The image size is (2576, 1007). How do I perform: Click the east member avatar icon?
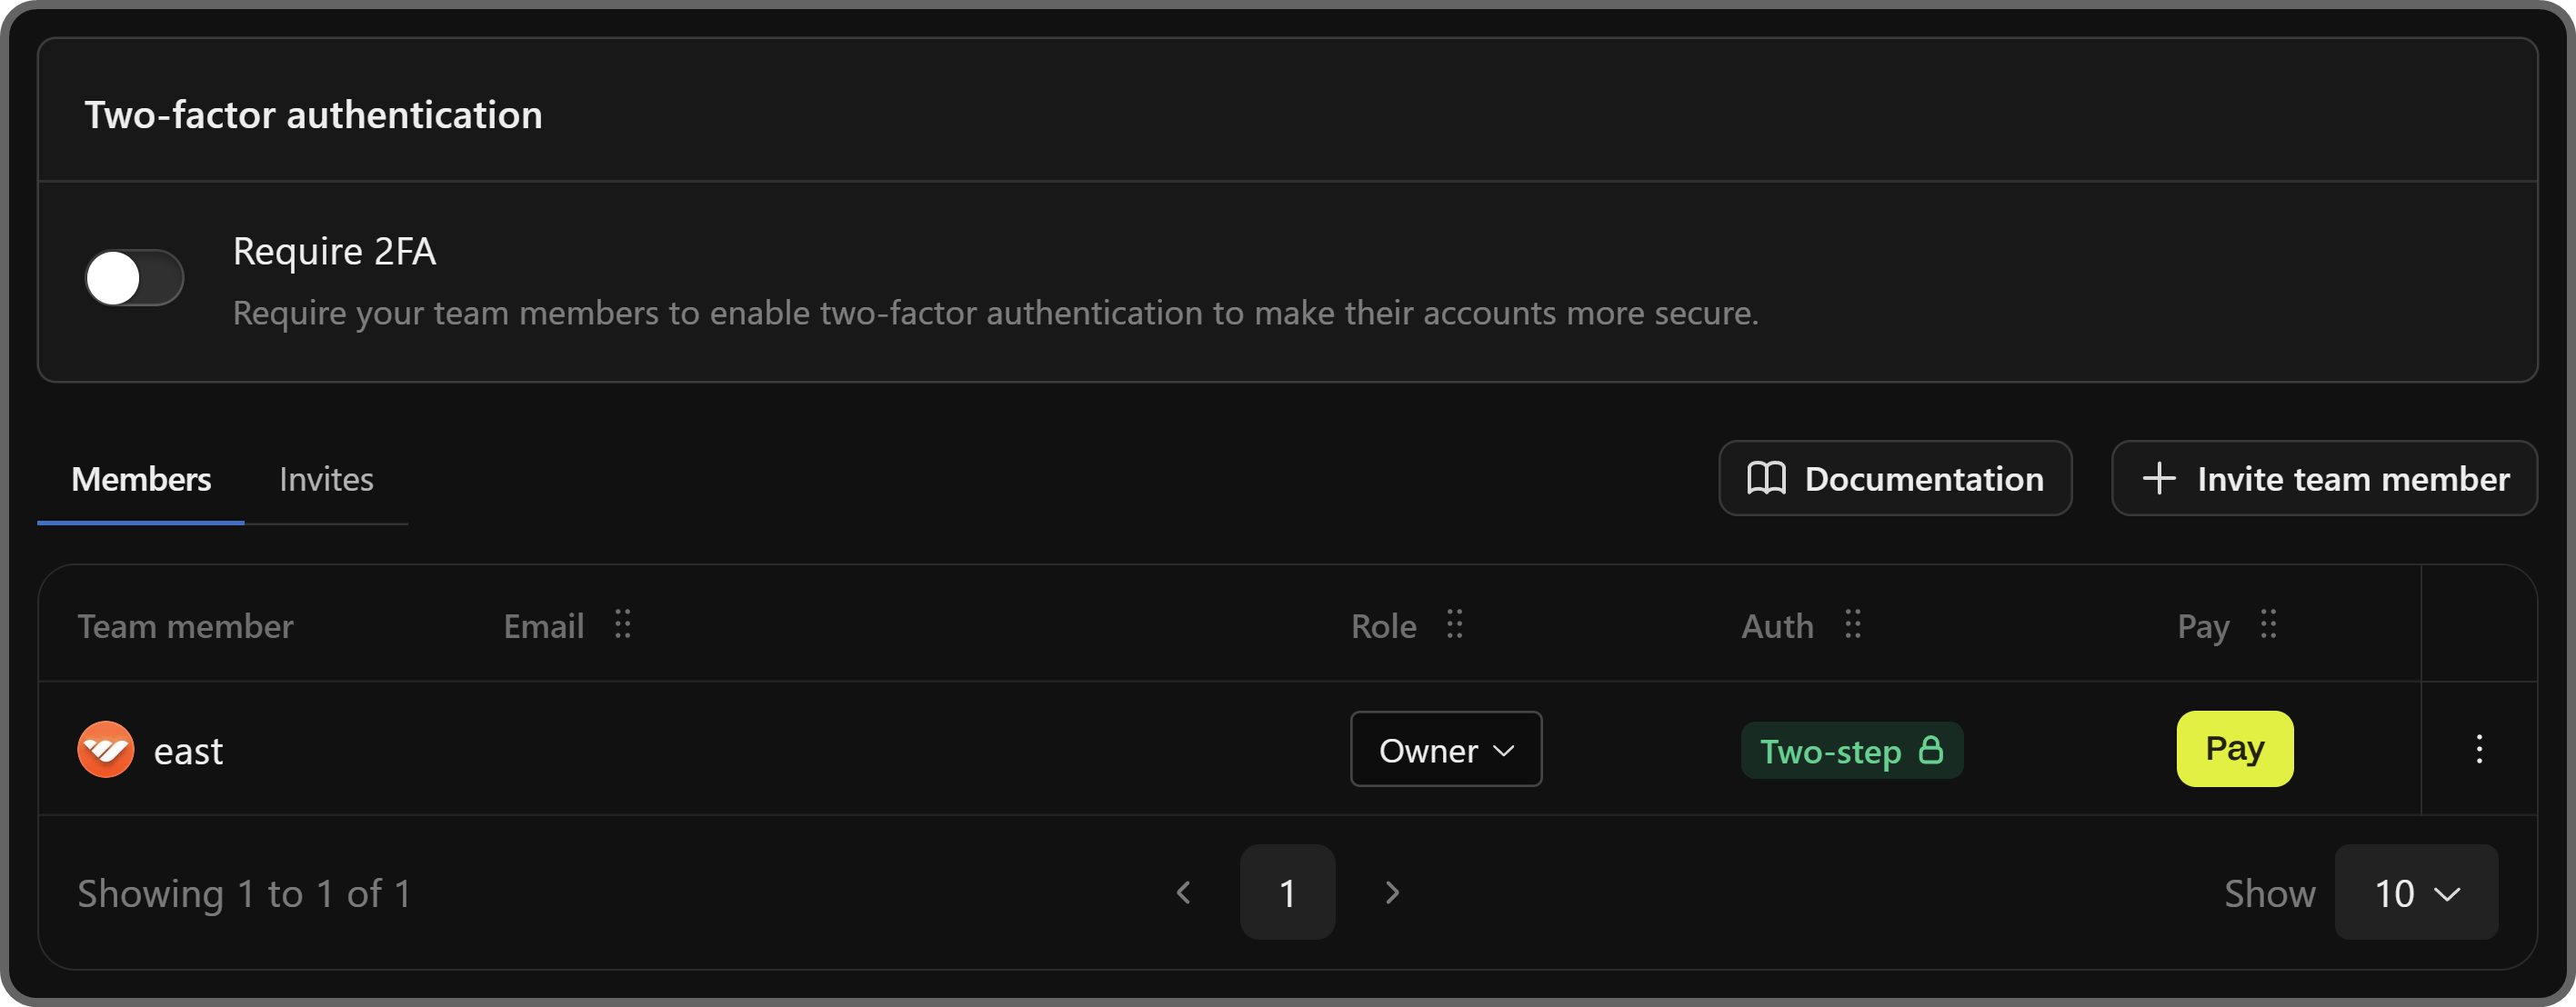tap(105, 749)
